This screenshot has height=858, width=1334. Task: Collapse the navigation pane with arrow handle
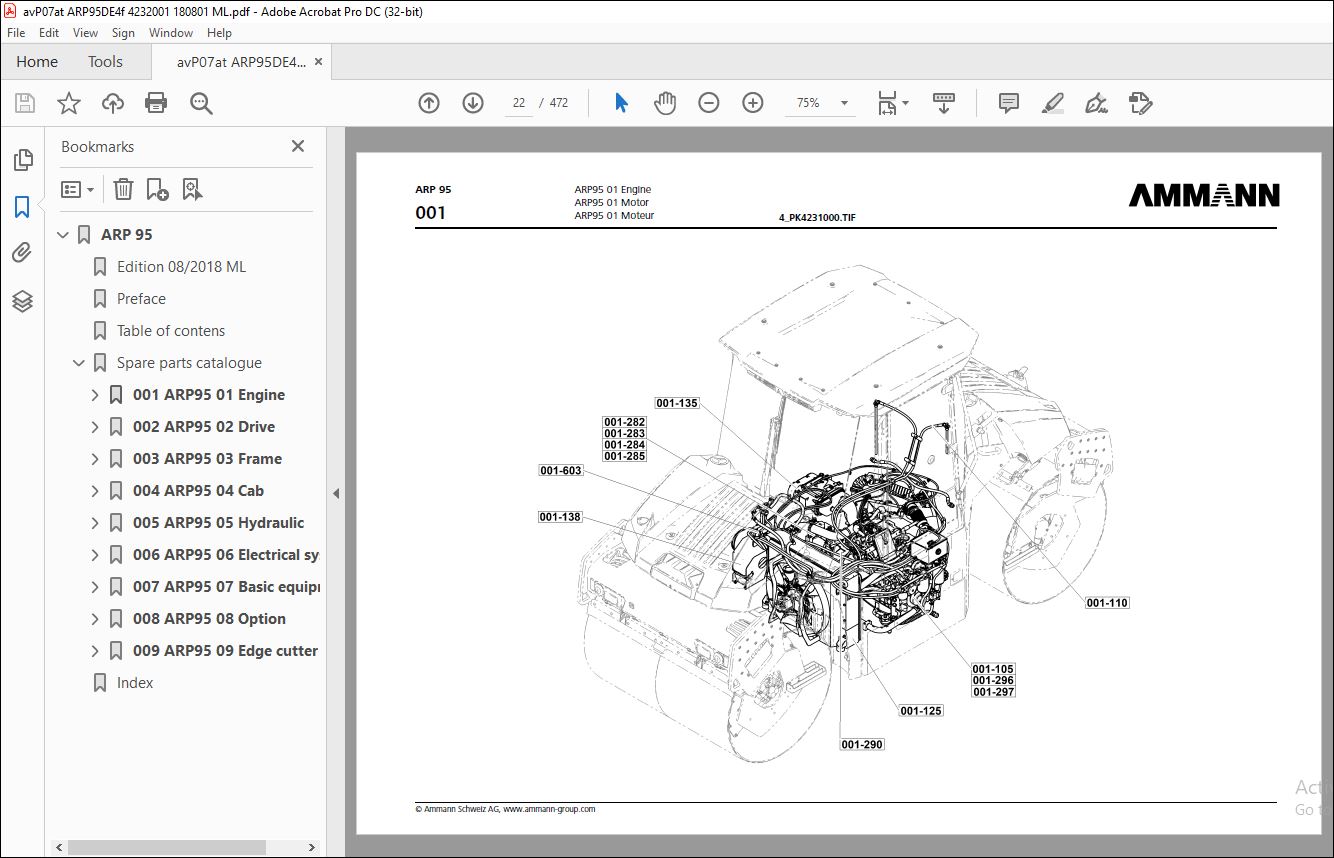(x=336, y=493)
